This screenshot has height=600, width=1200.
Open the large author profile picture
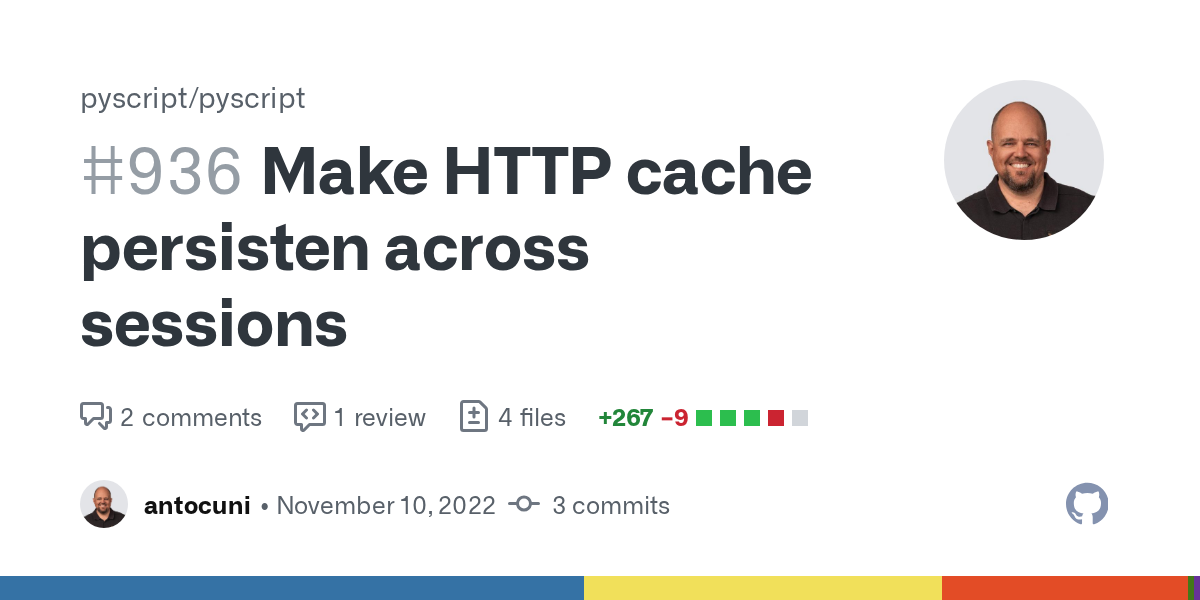[x=1023, y=160]
